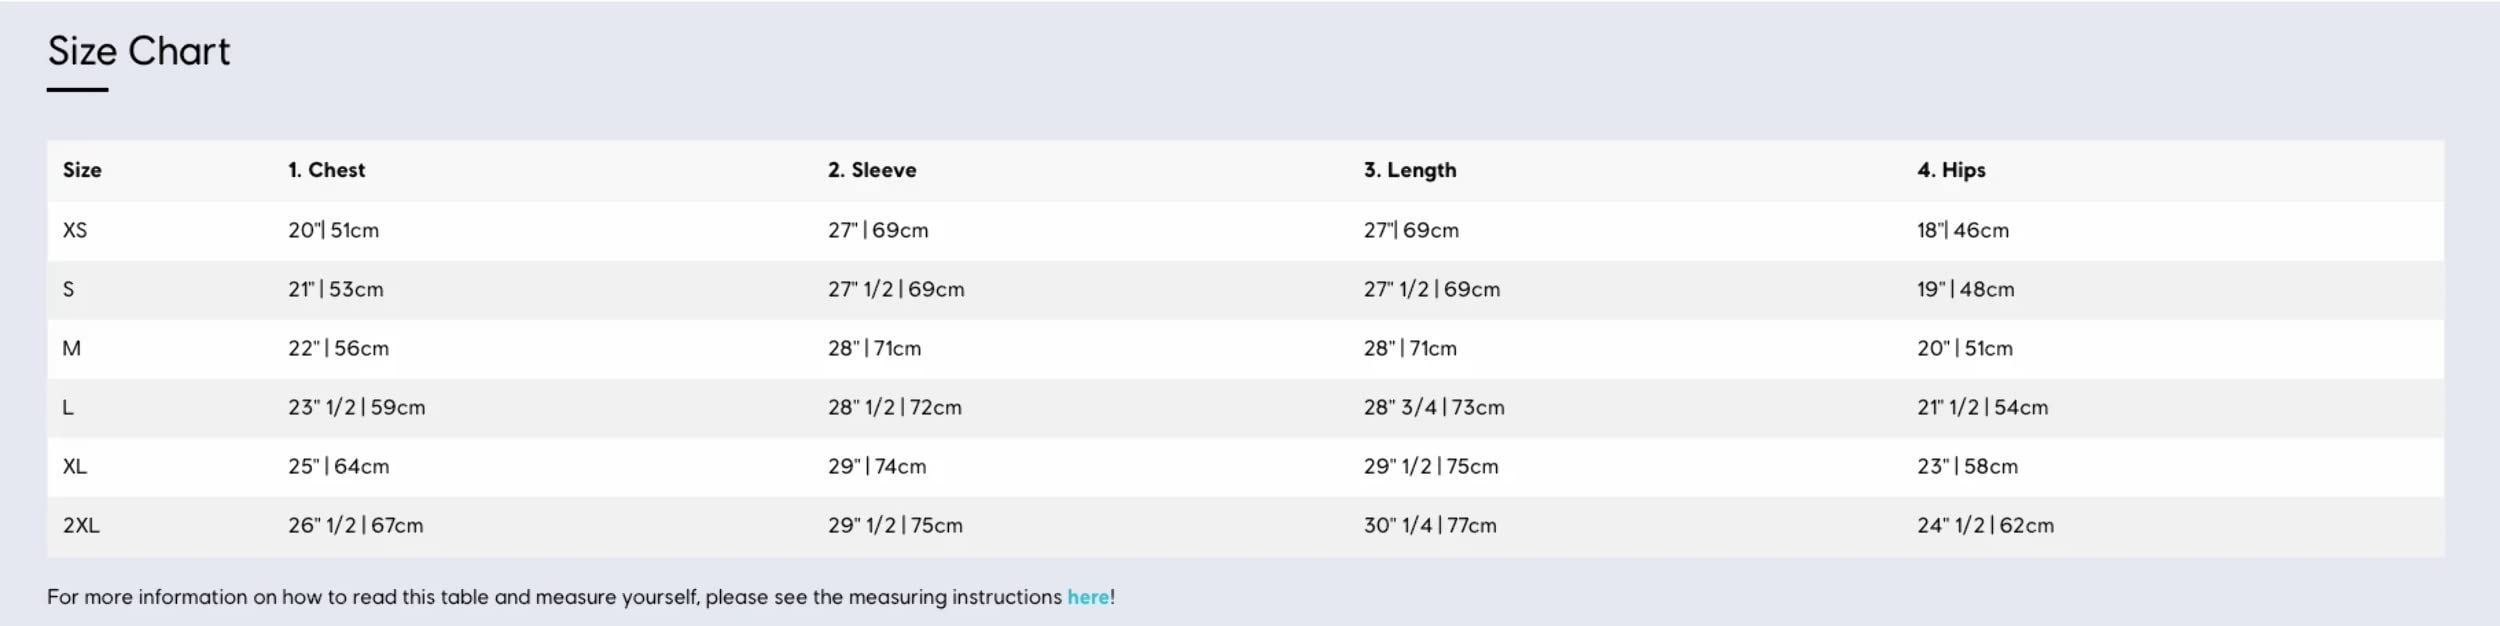This screenshot has height=626, width=2500.
Task: Select the L size row label
Action: point(68,407)
